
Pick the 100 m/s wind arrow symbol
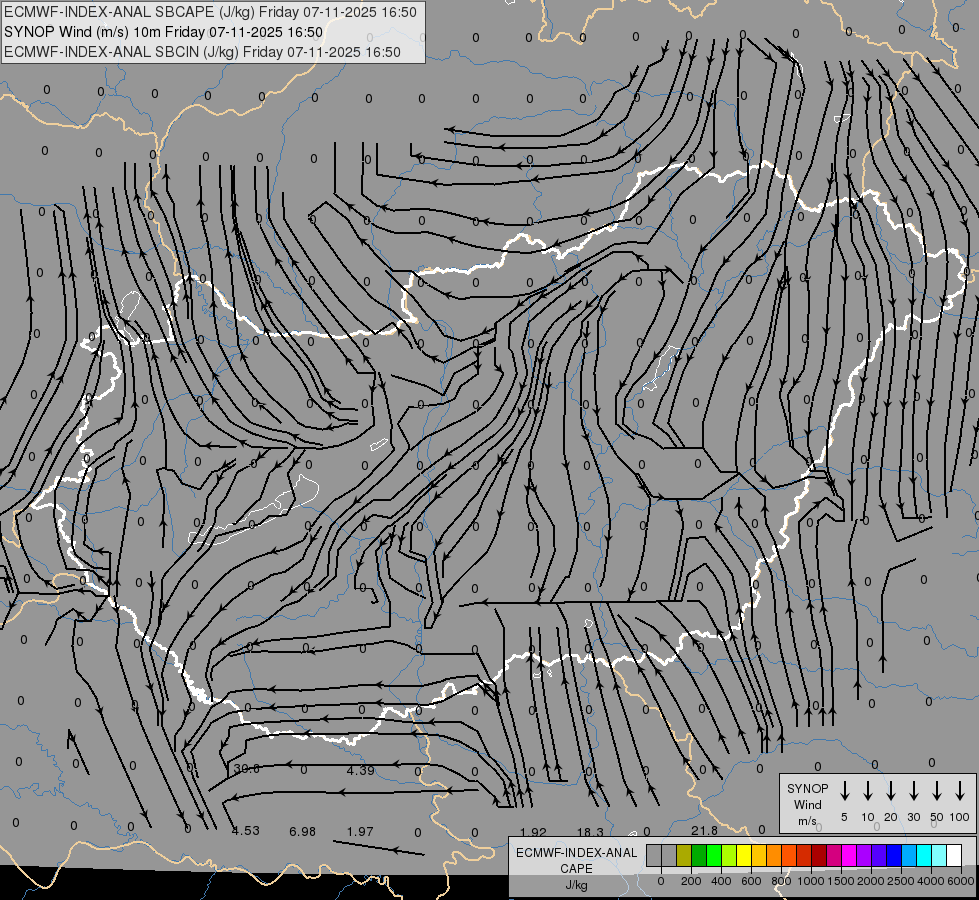tap(960, 791)
